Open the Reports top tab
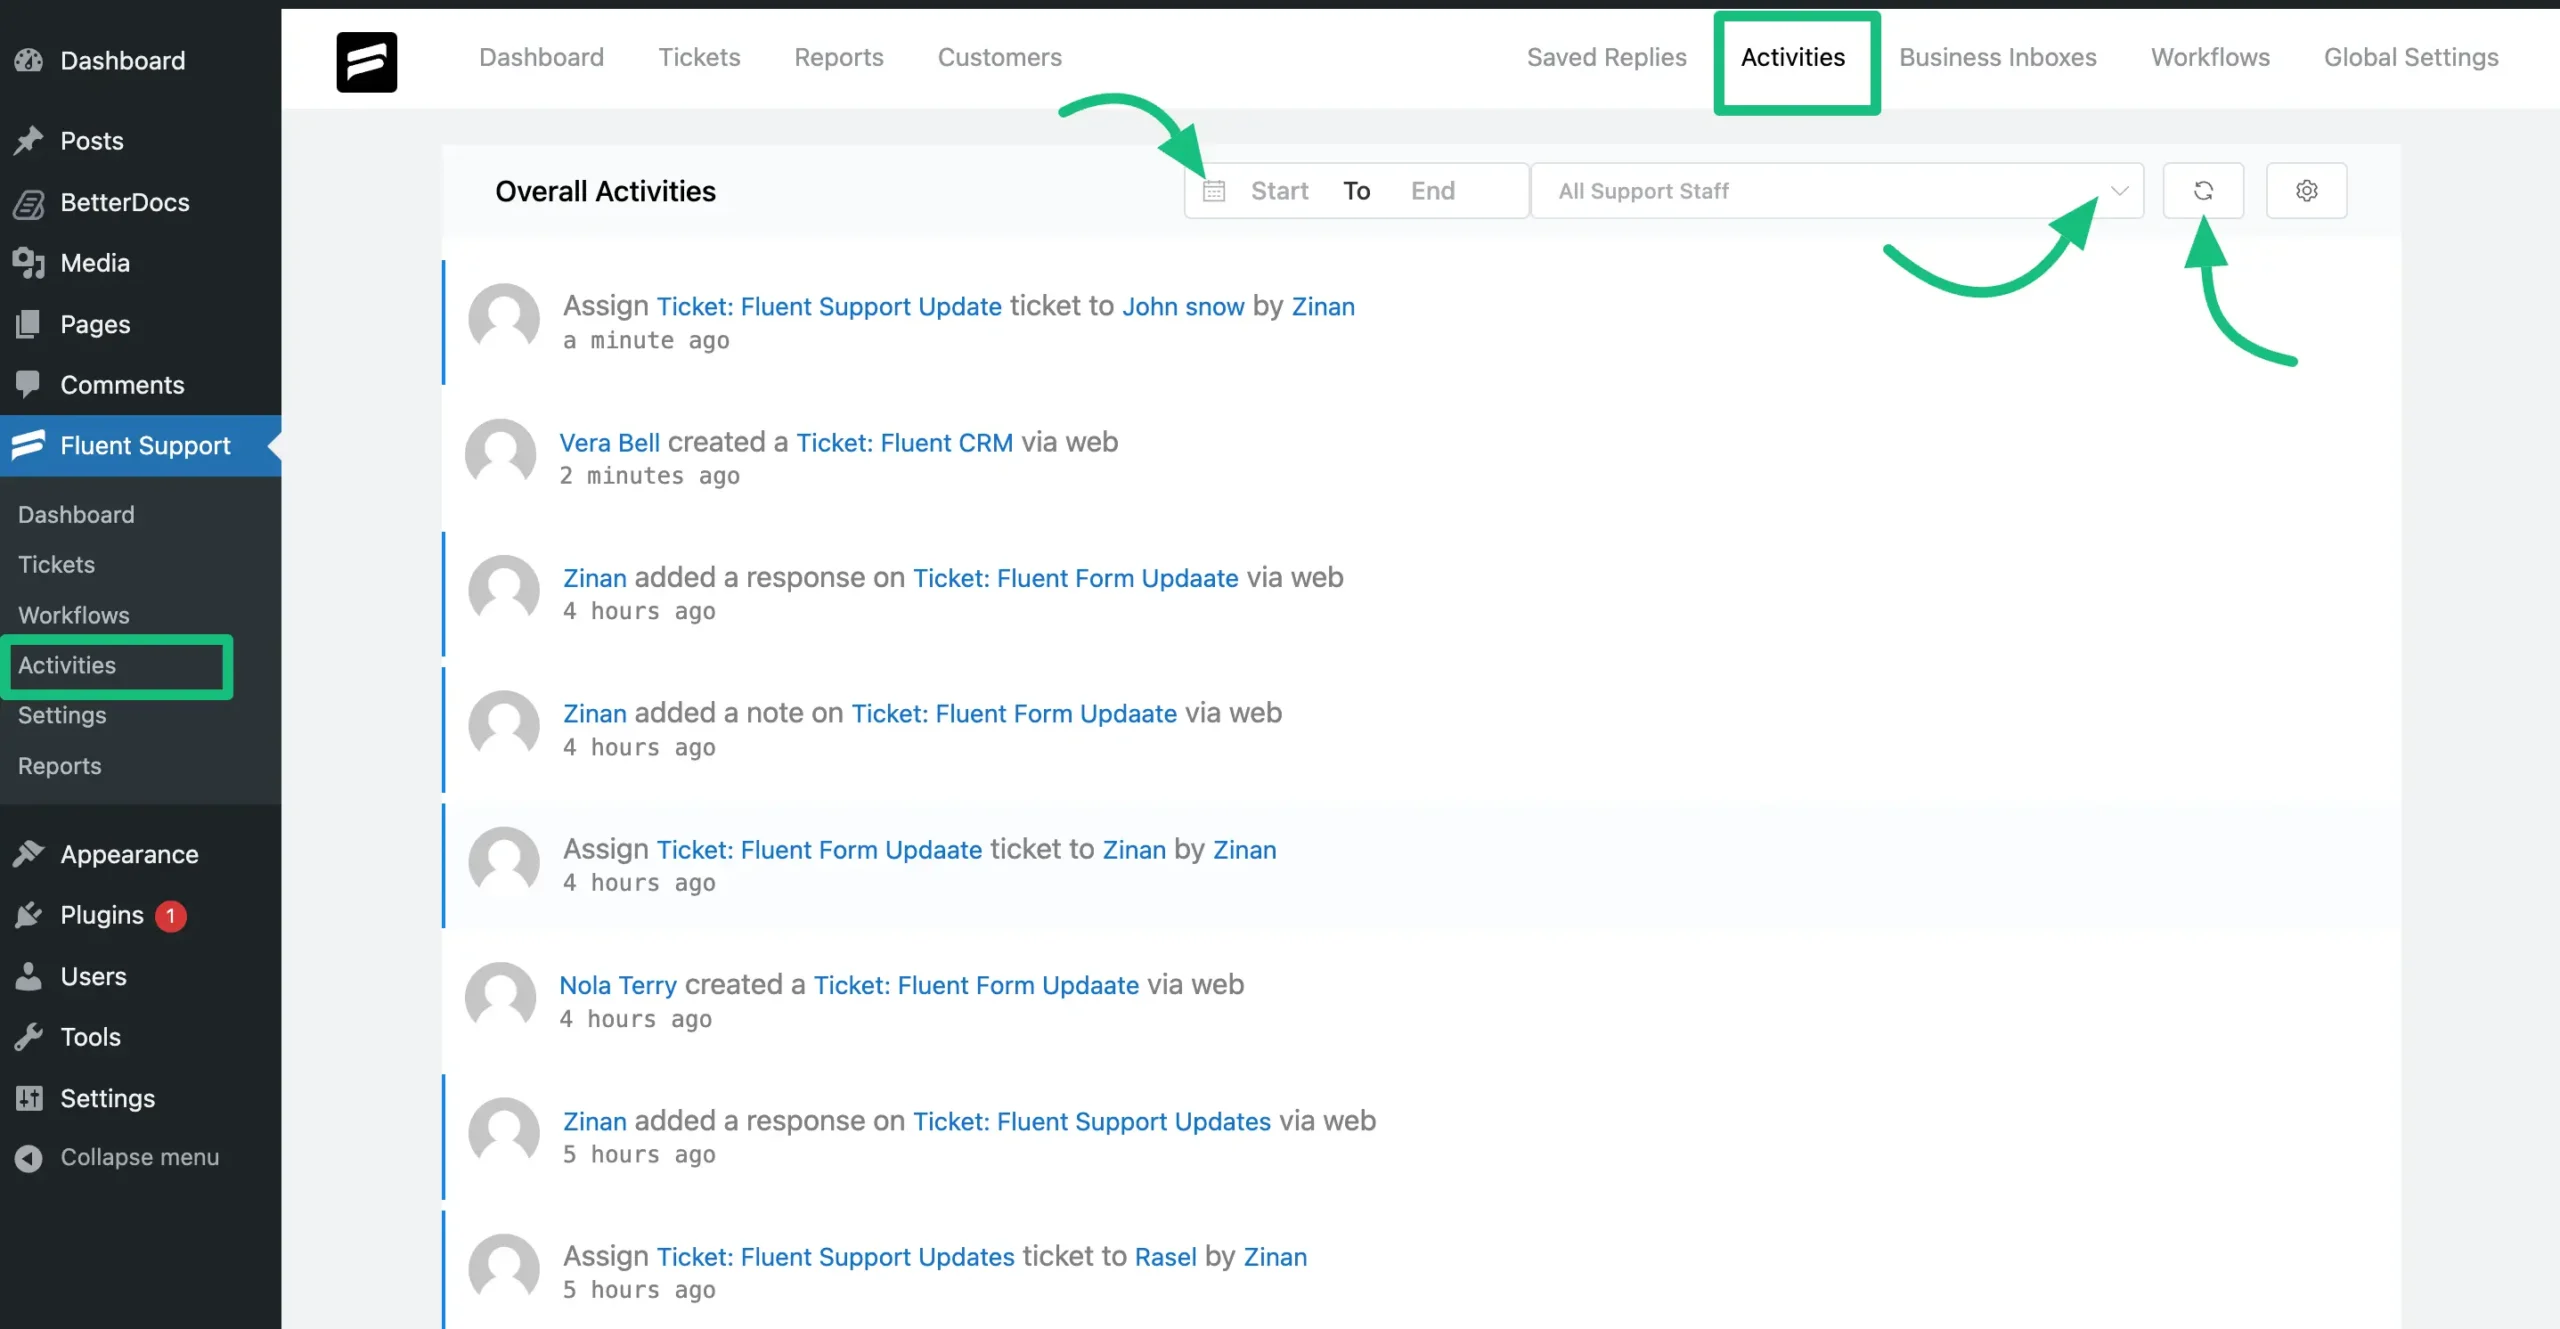This screenshot has height=1329, width=2560. pyautogui.click(x=838, y=57)
